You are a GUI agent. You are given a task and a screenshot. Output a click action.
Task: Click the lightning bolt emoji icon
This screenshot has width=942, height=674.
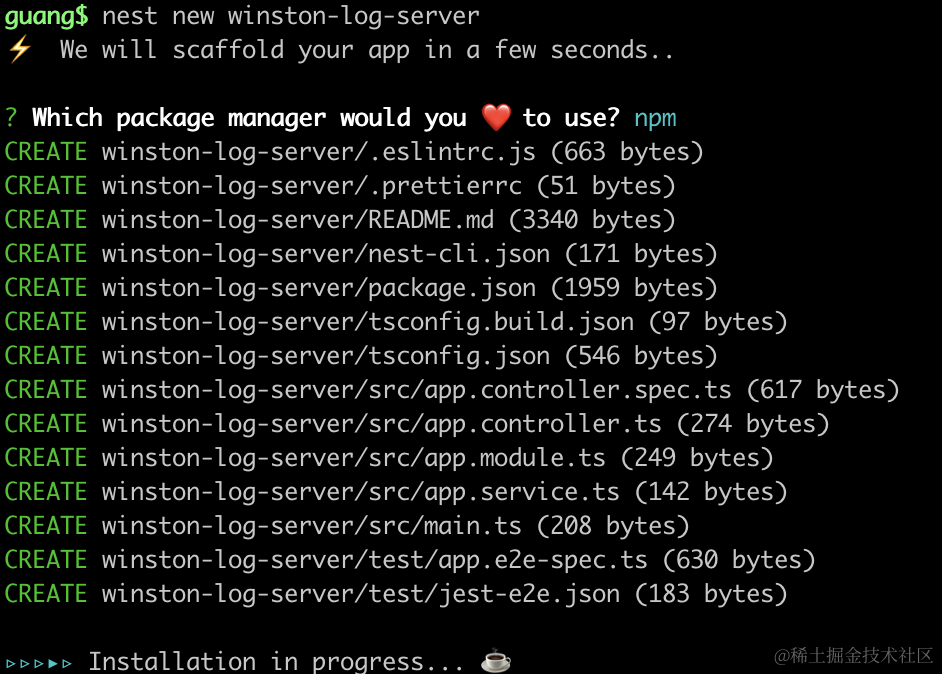pyautogui.click(x=20, y=49)
